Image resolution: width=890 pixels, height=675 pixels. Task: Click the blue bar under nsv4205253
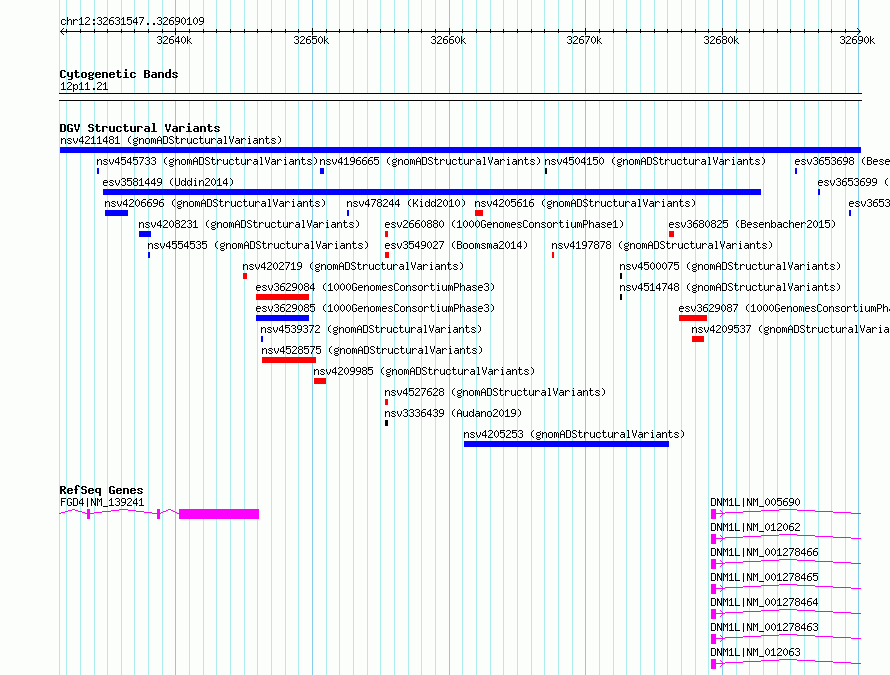click(x=566, y=444)
